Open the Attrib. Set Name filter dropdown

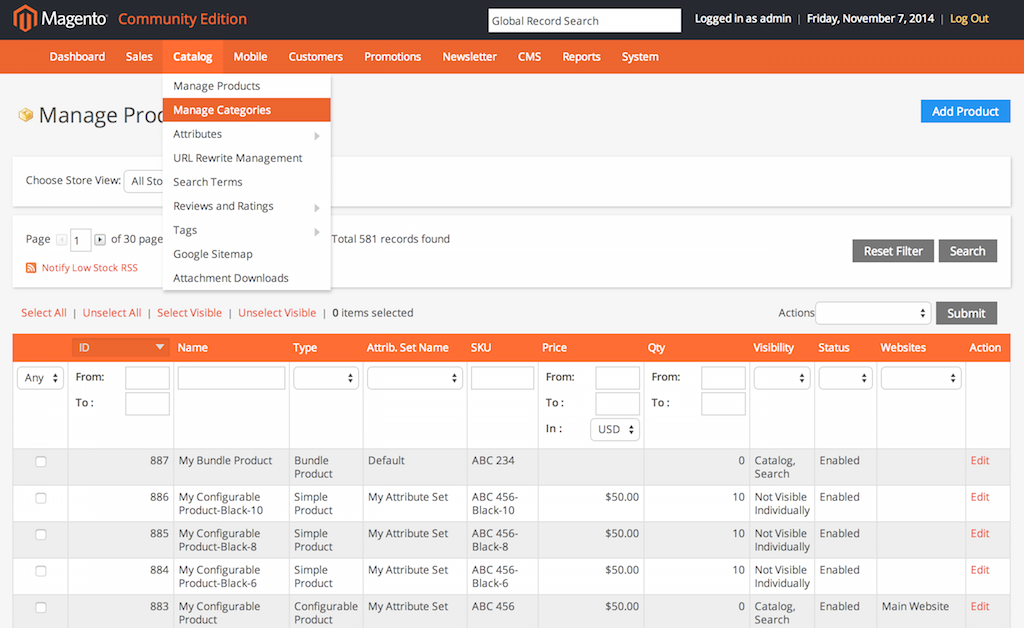(415, 377)
